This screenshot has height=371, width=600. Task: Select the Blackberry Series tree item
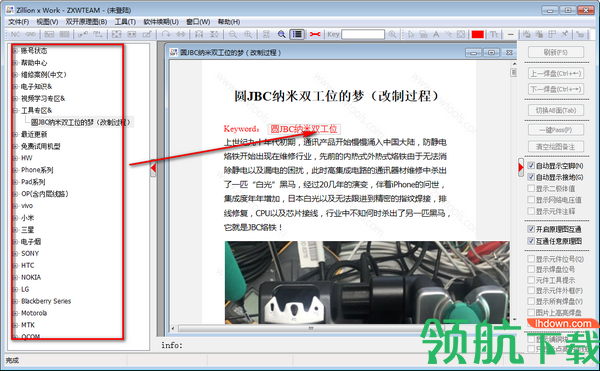[x=46, y=301]
